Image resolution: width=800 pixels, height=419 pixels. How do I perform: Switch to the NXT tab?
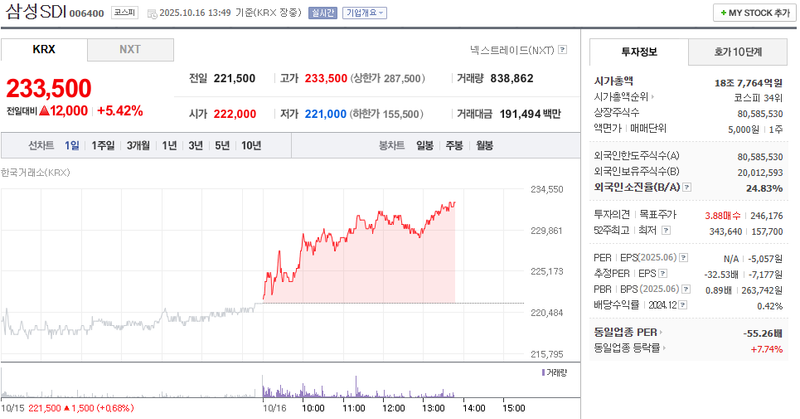coord(130,49)
